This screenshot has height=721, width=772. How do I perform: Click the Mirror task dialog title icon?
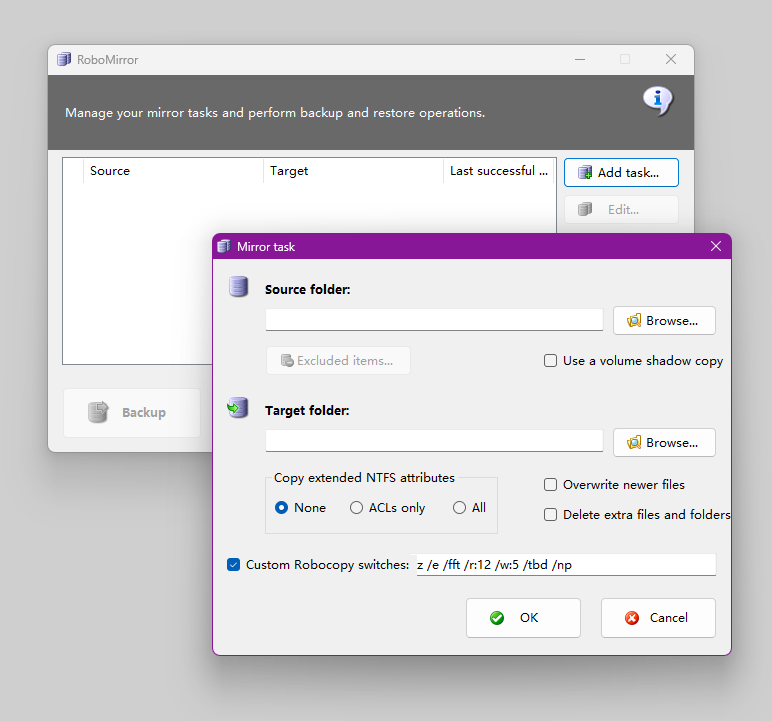point(224,246)
